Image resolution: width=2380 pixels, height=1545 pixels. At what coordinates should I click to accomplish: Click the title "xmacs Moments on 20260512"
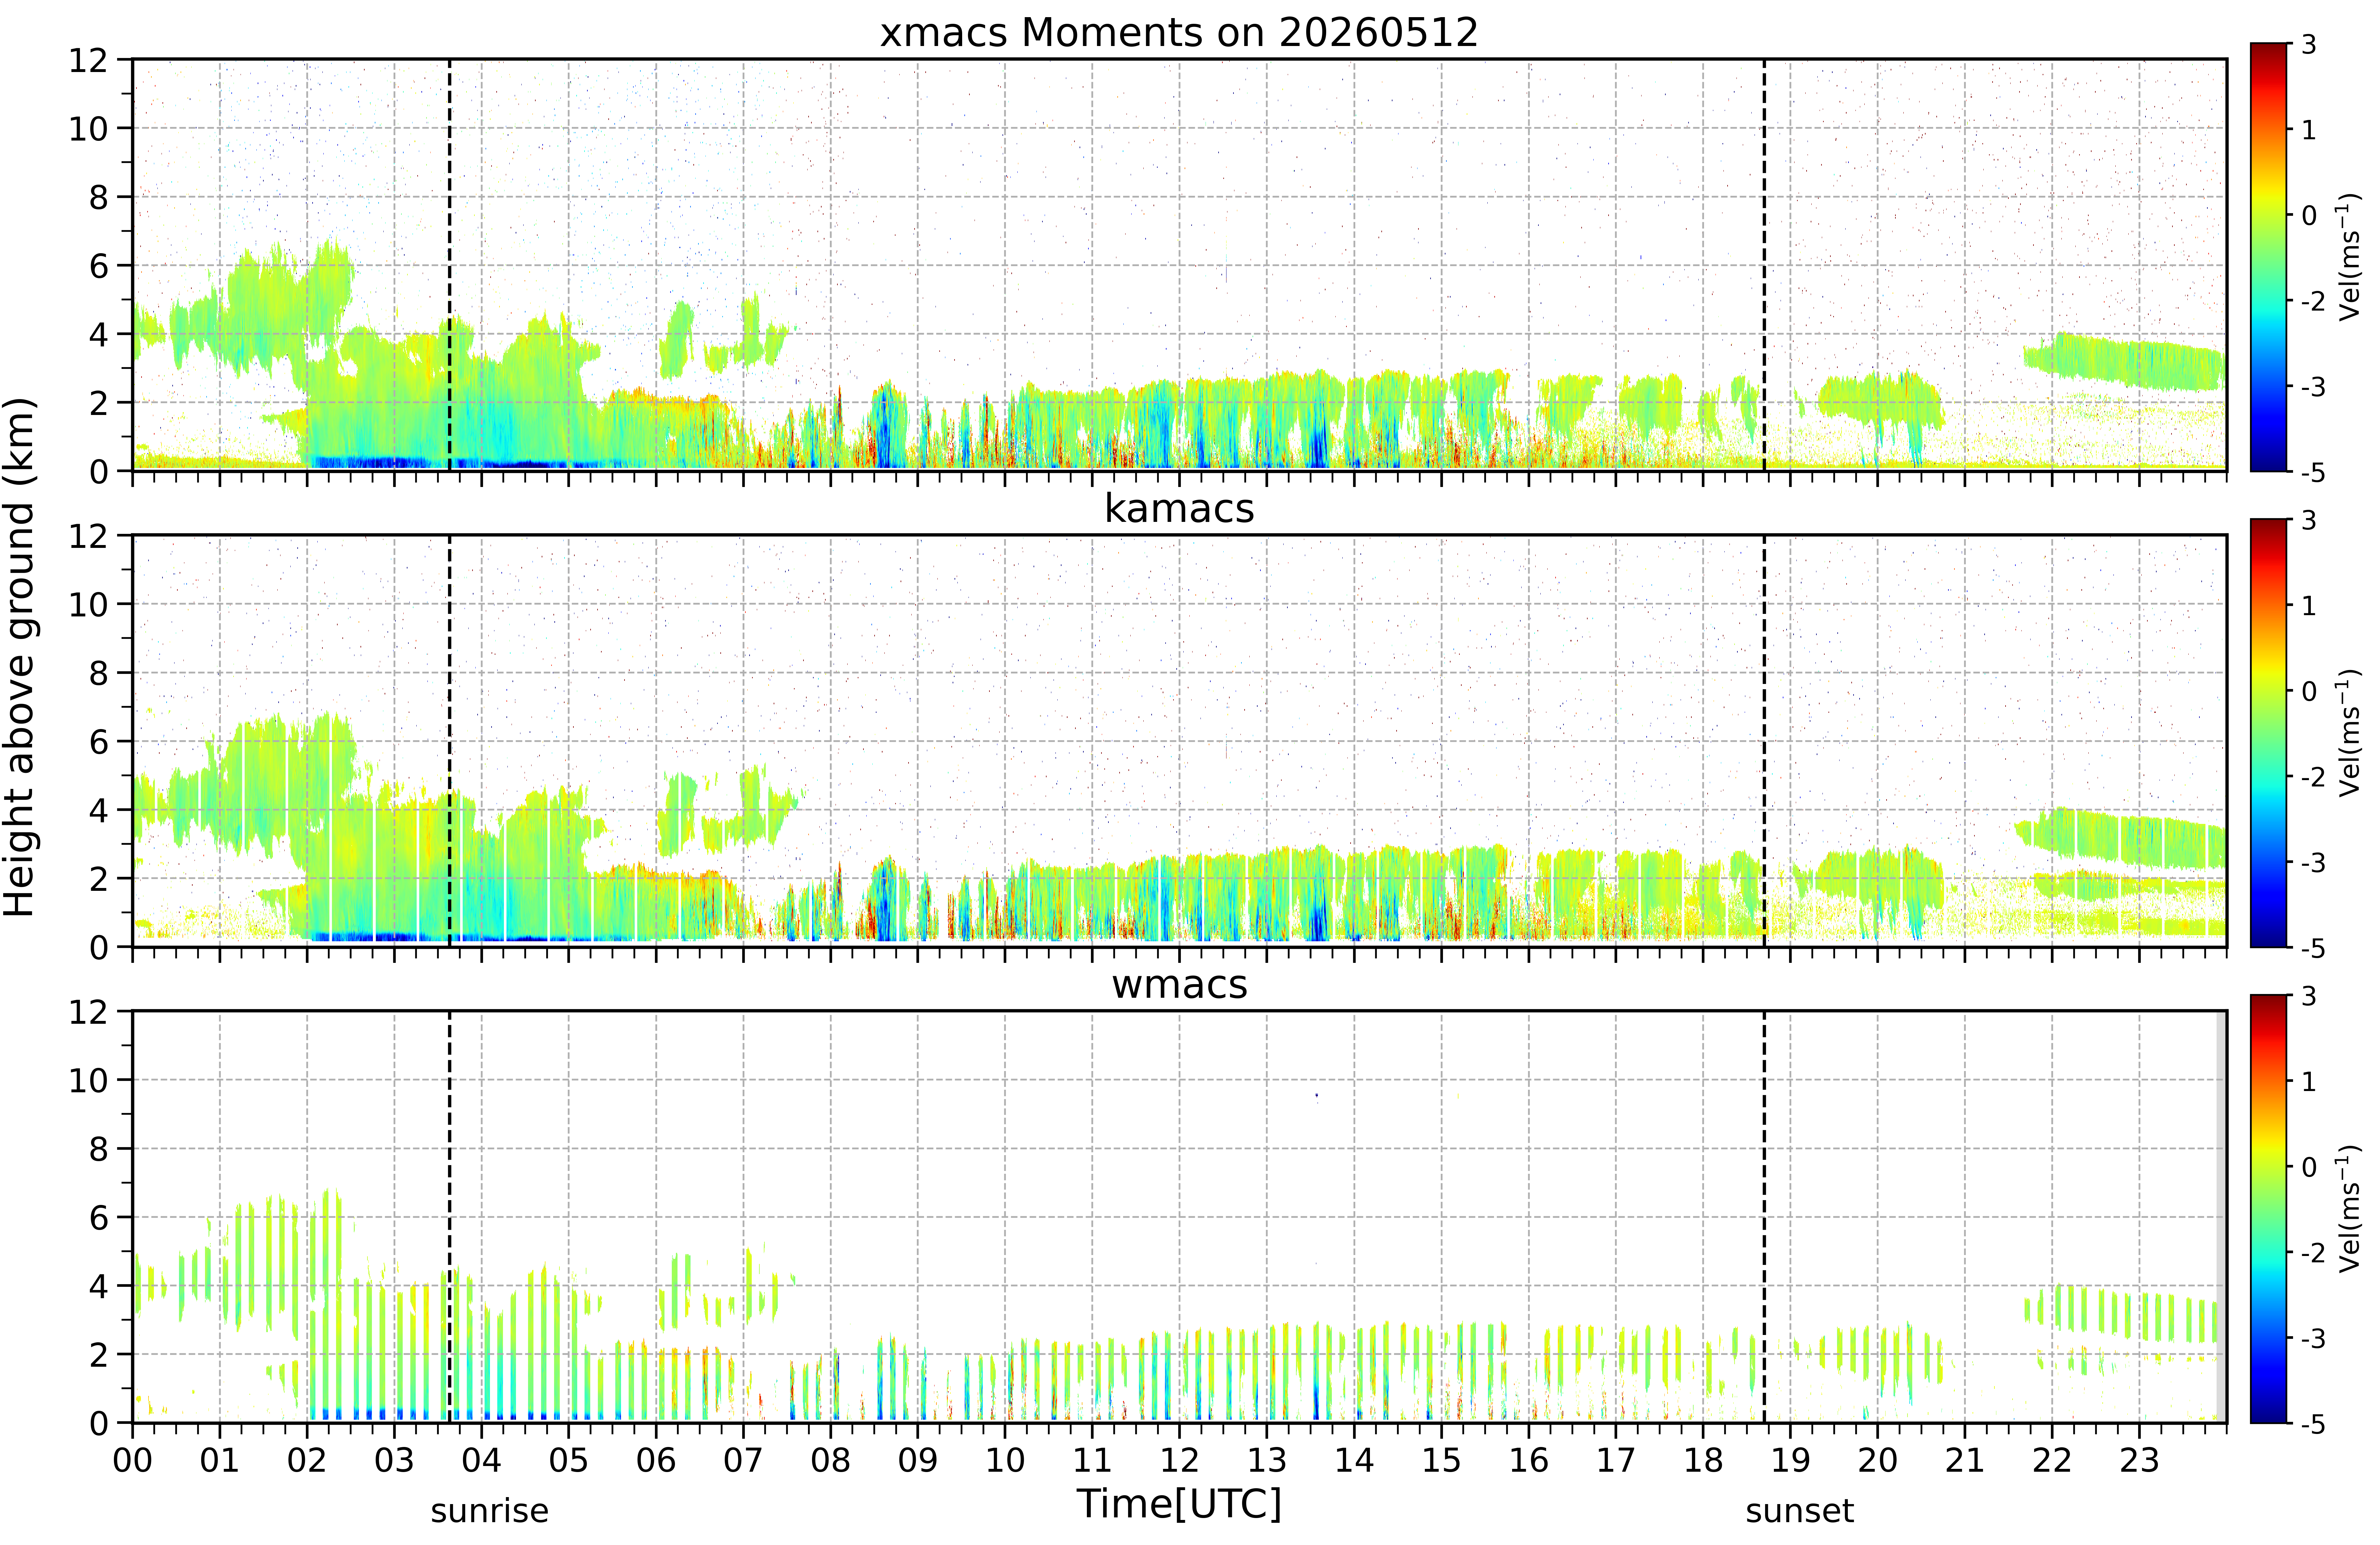tap(1179, 33)
